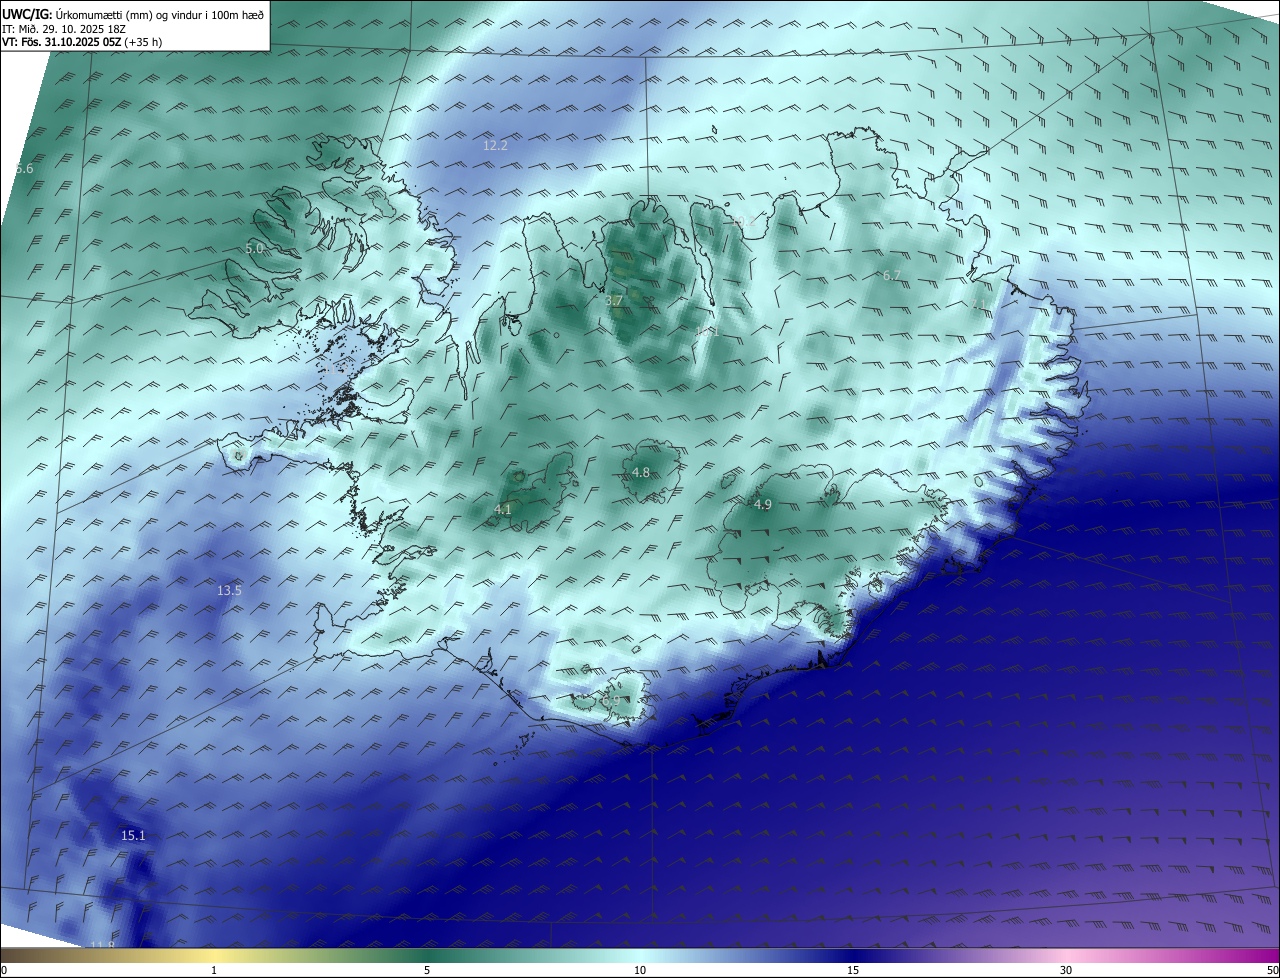Screen dimensions: 1280x978
Task: Click the 5.0 value label in the Westfjords
Action: coord(254,248)
